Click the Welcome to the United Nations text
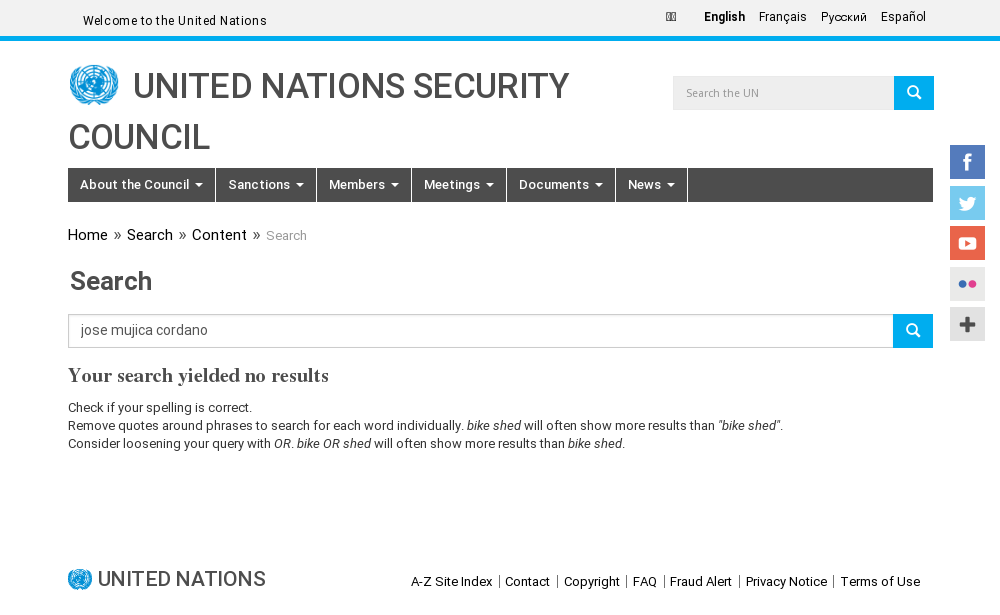This screenshot has height=615, width=1000. [175, 20]
